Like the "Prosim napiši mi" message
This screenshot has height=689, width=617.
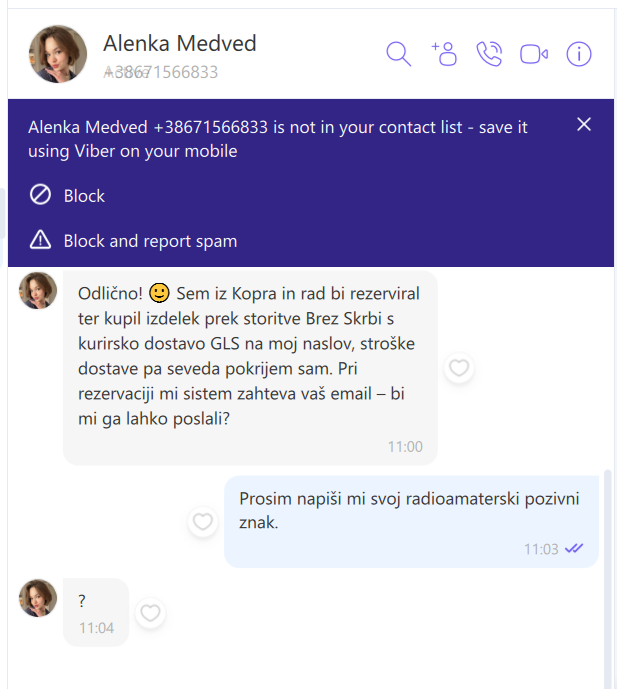(x=203, y=521)
